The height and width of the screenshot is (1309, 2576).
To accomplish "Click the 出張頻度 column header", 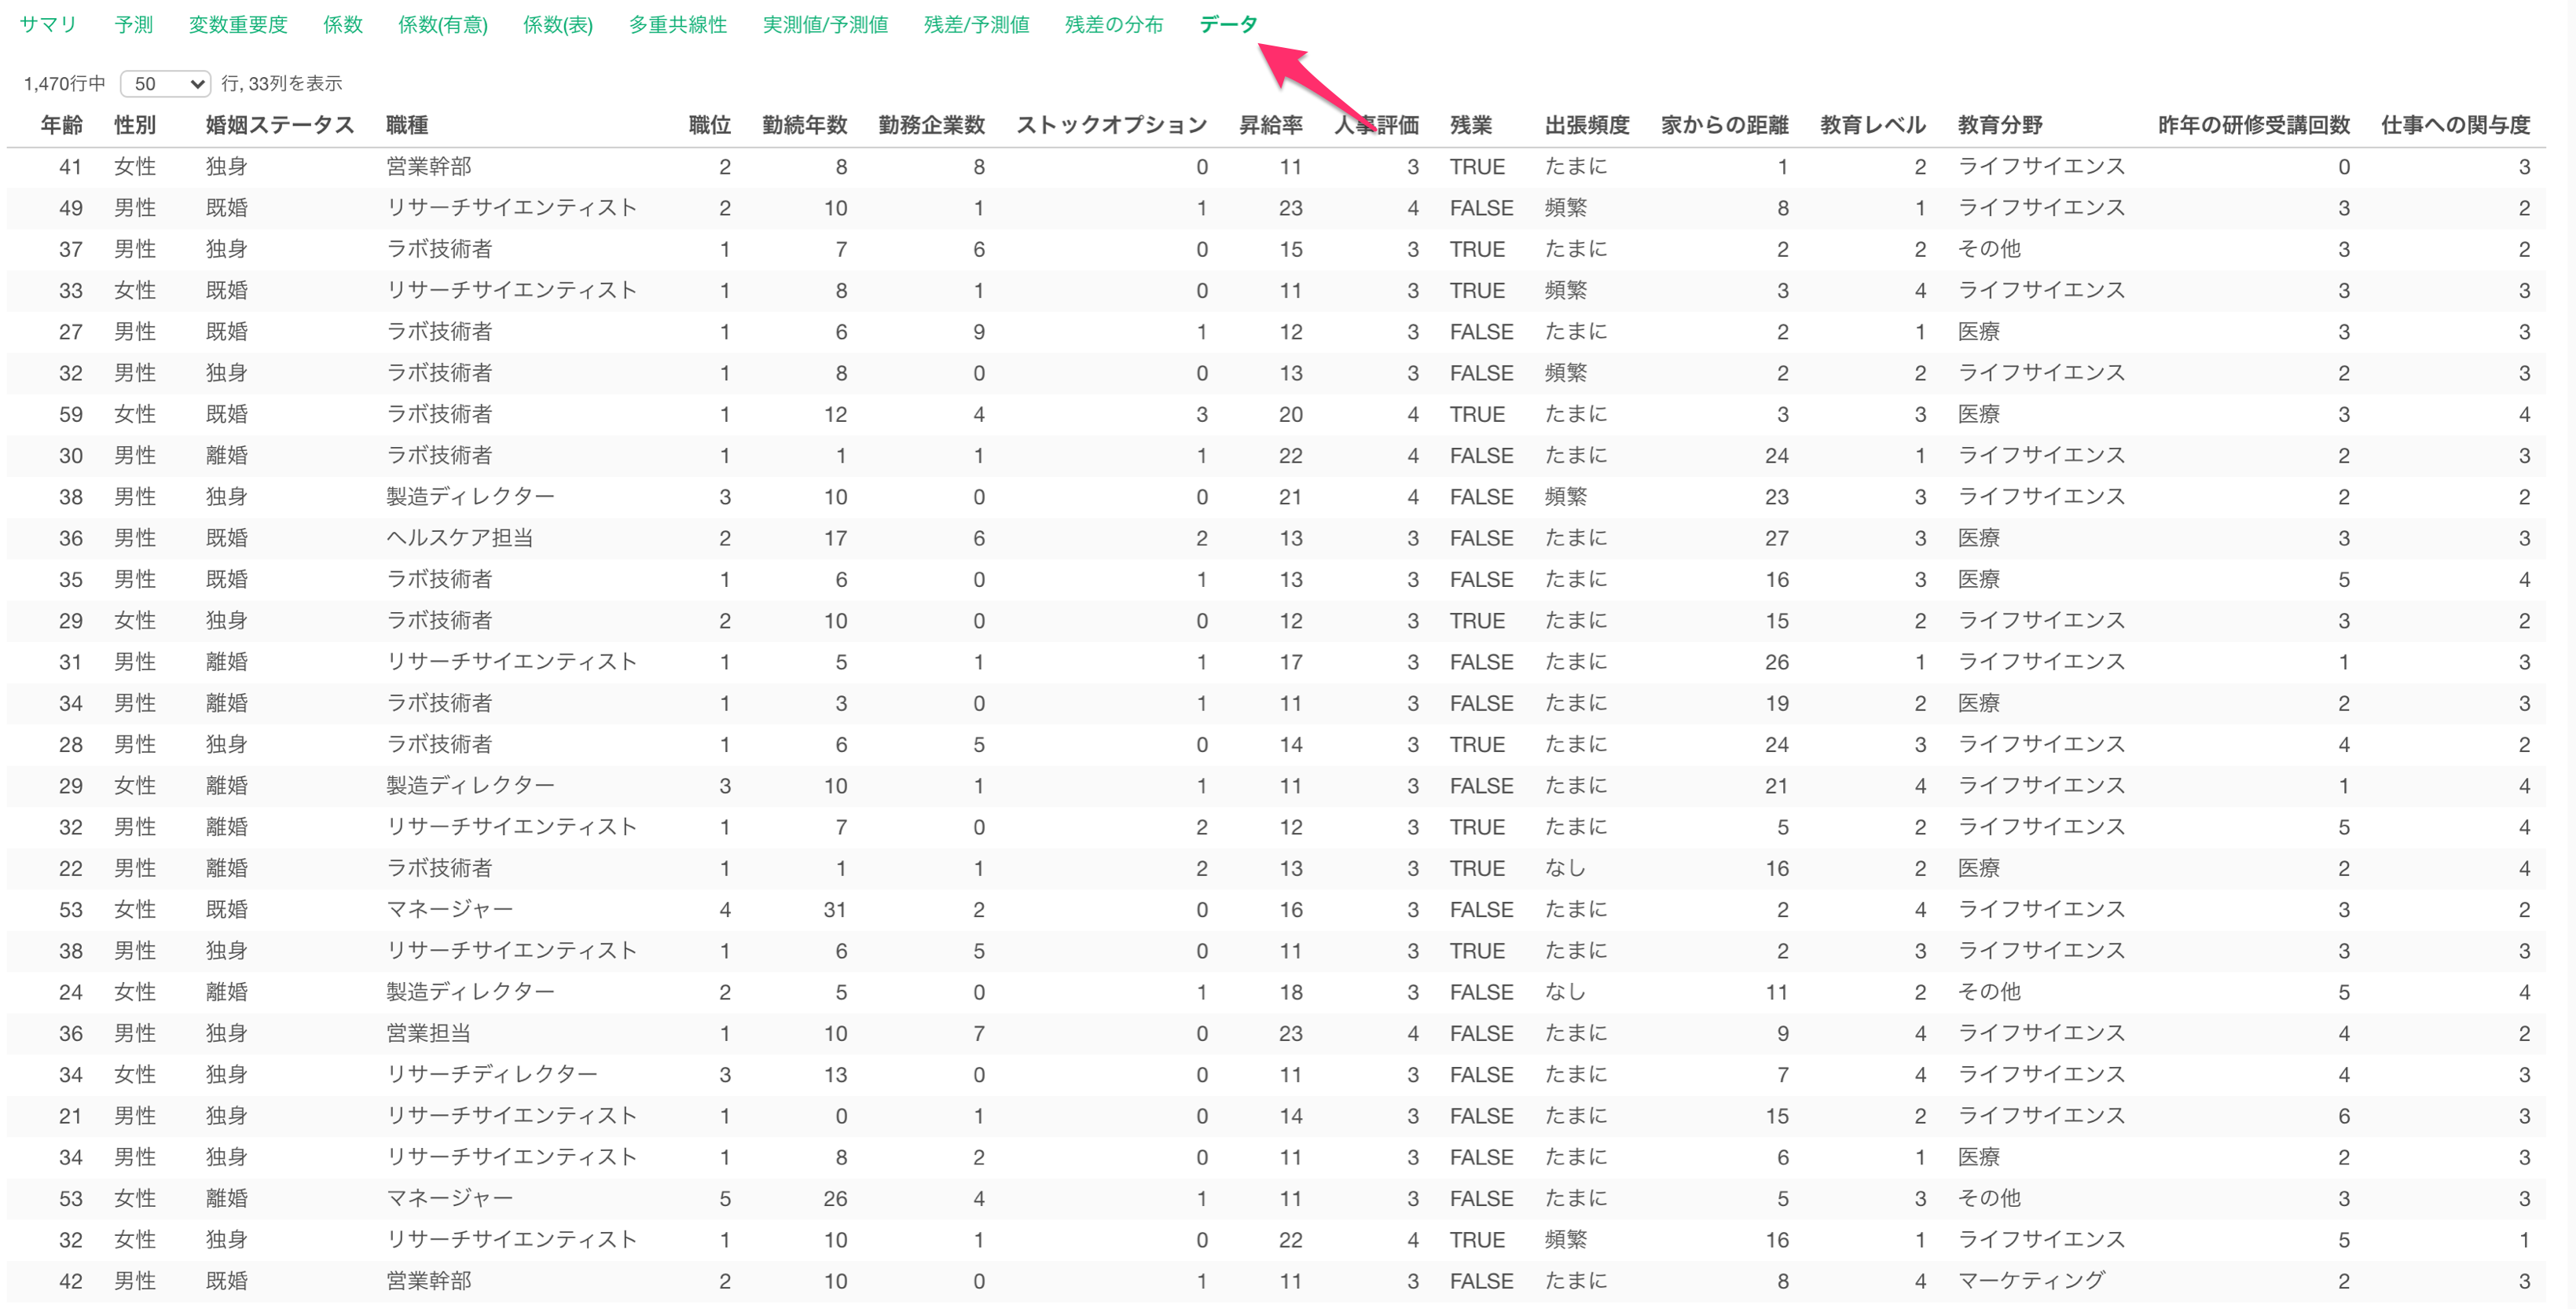I will [1588, 125].
